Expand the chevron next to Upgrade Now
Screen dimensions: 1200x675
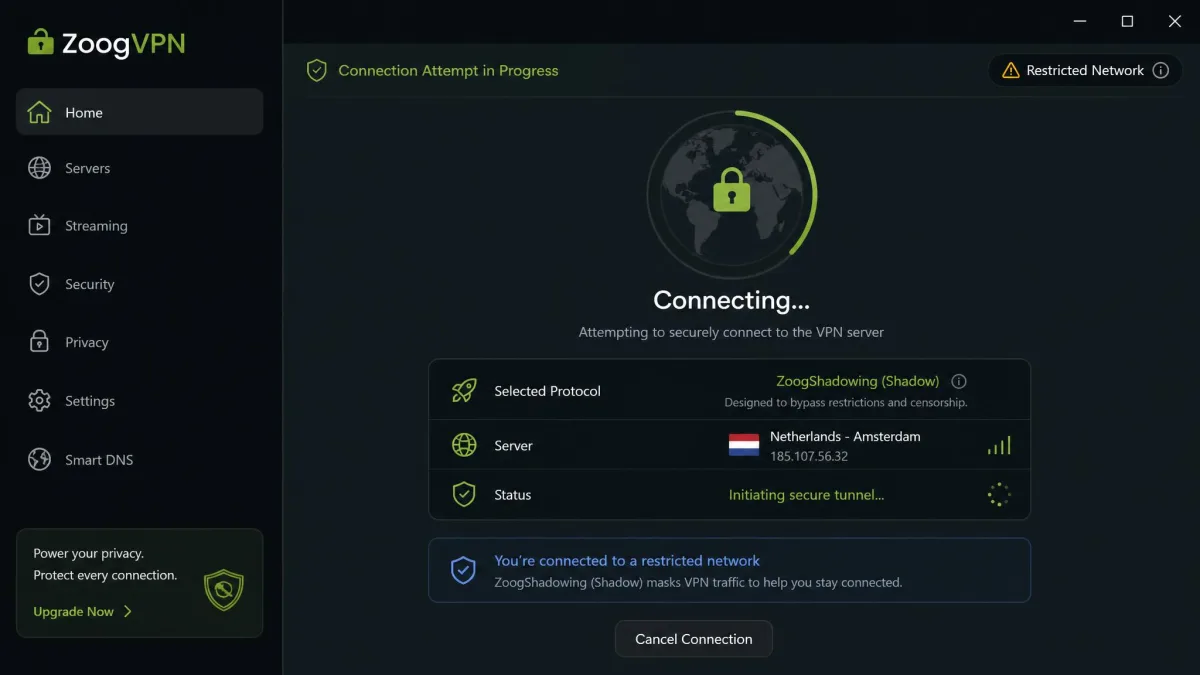(x=128, y=611)
